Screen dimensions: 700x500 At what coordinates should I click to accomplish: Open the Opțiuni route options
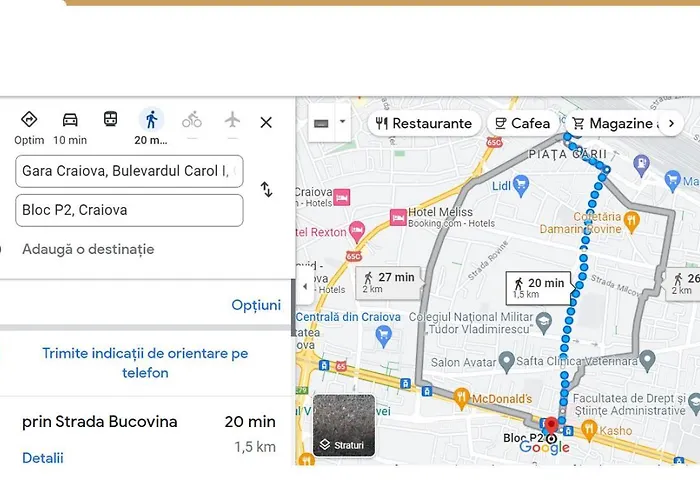pyautogui.click(x=256, y=305)
